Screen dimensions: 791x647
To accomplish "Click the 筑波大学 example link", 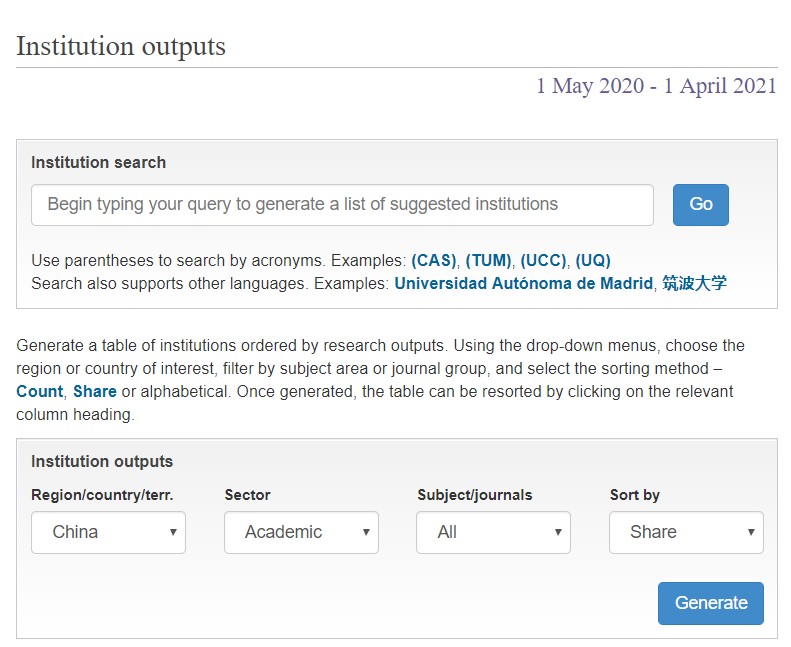I will [694, 283].
